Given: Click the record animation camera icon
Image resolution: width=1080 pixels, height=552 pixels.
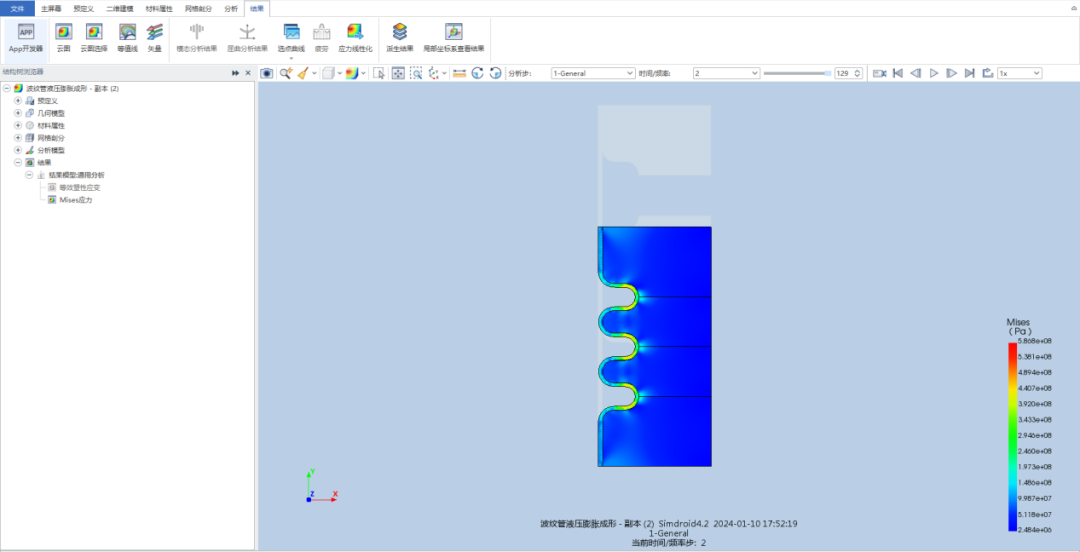Looking at the screenshot, I should [x=879, y=73].
